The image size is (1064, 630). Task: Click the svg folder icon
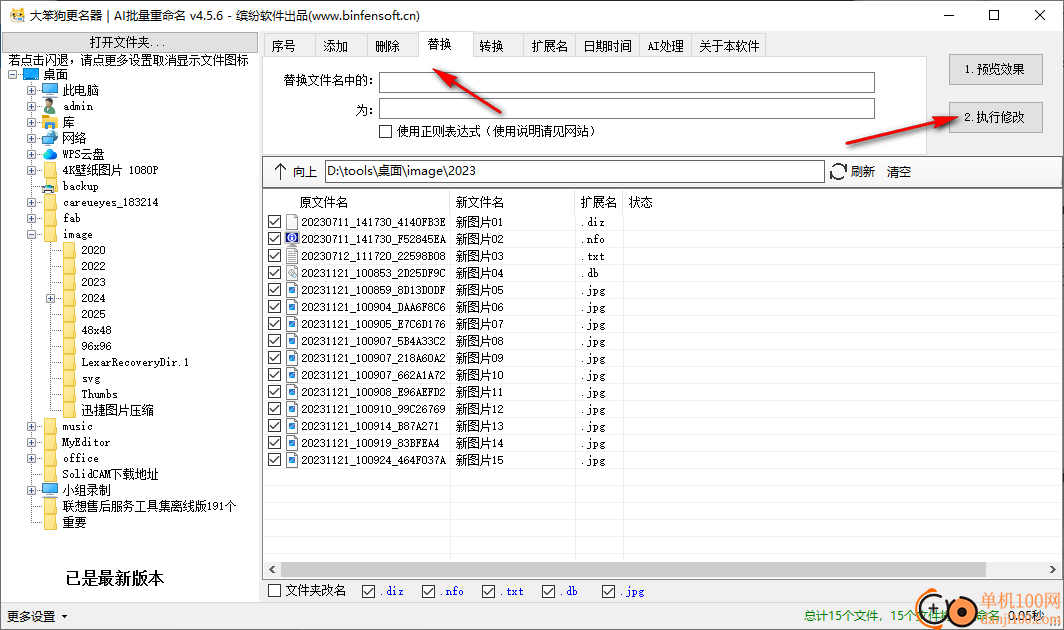(x=69, y=378)
